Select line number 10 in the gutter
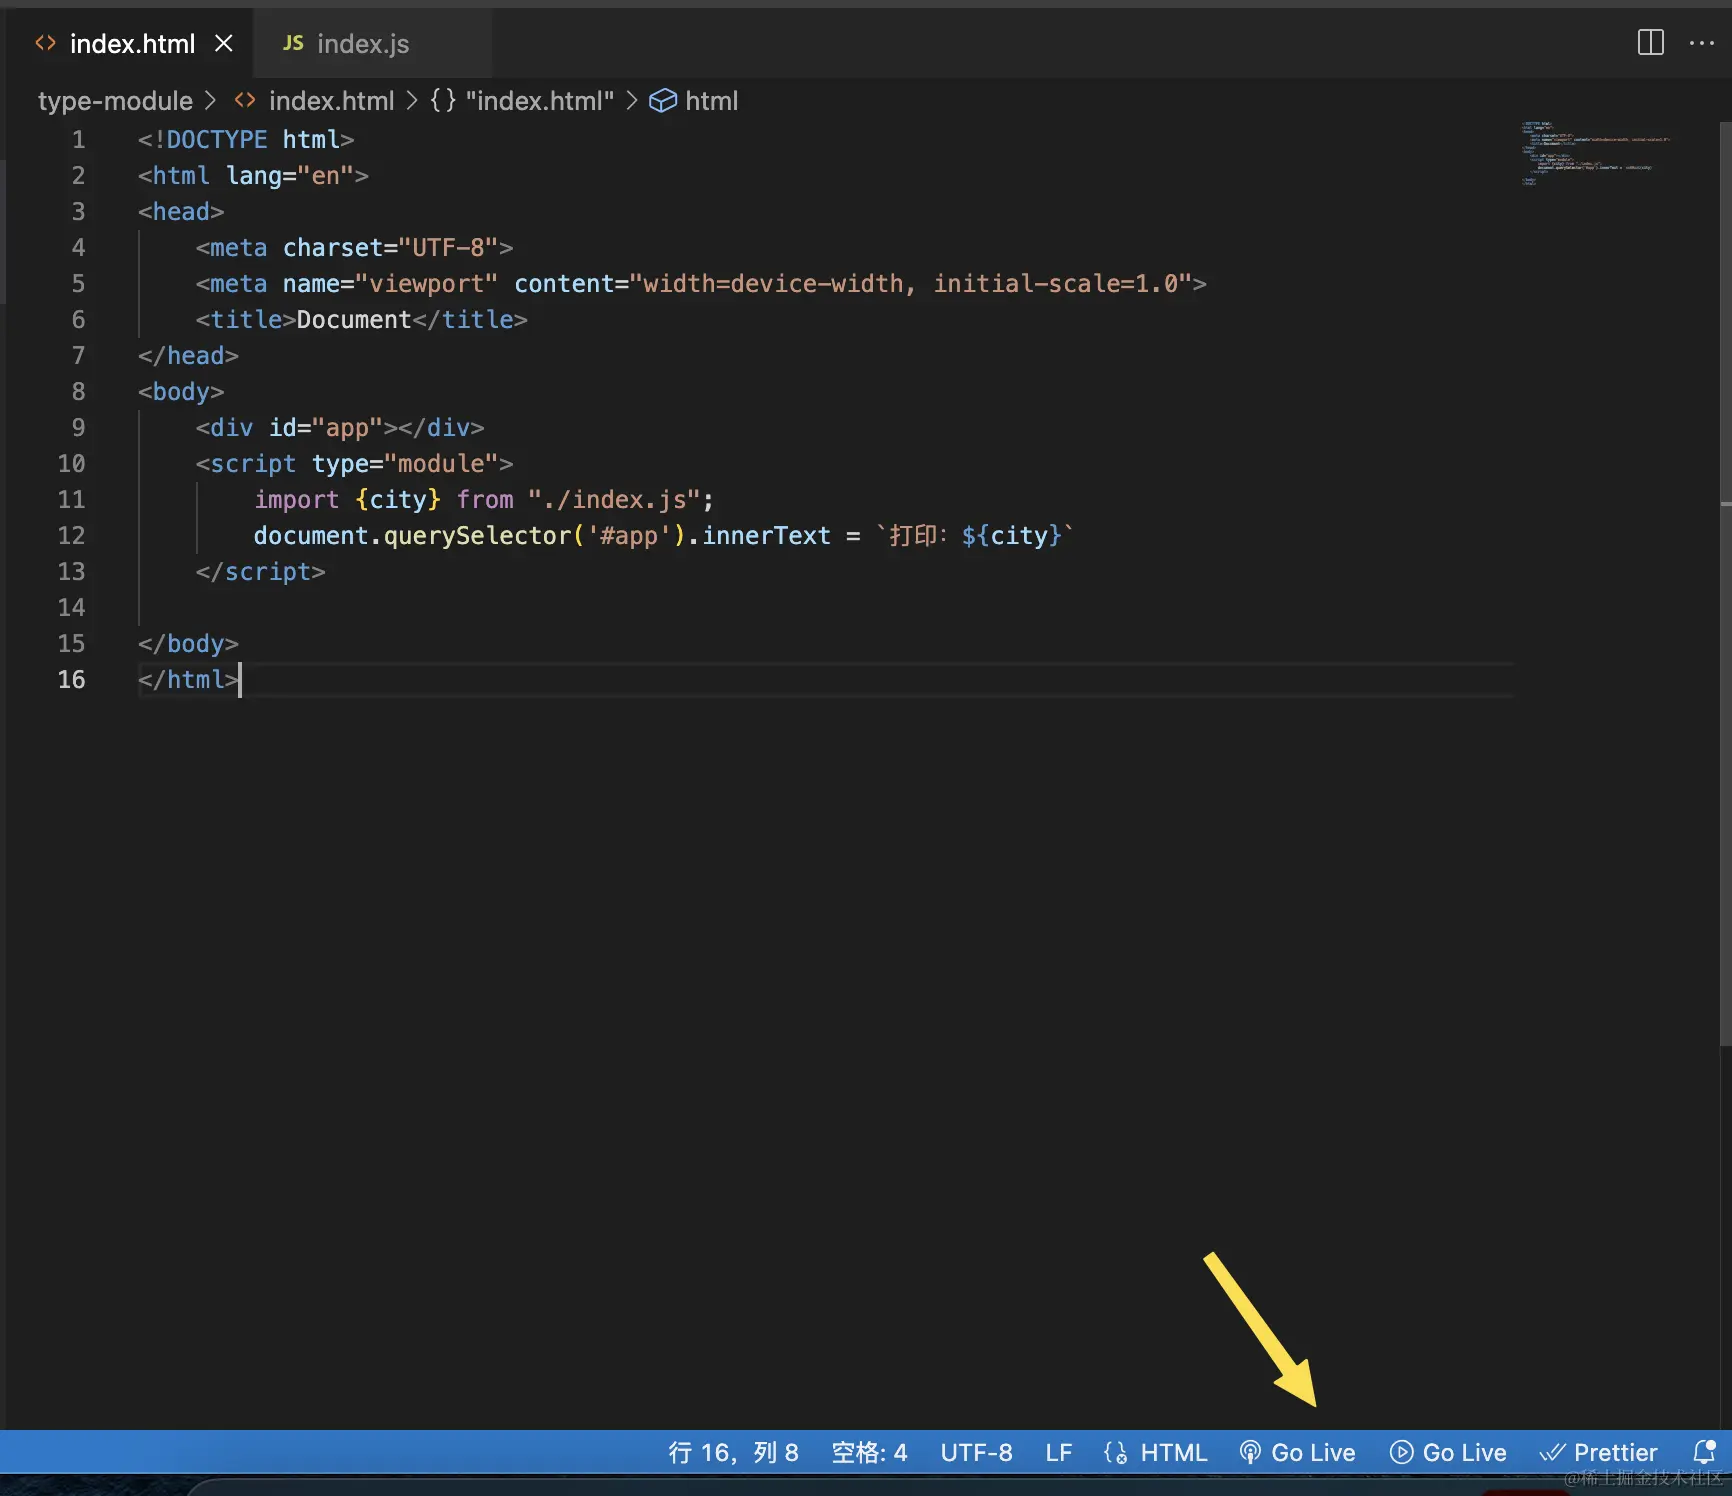 click(x=71, y=463)
